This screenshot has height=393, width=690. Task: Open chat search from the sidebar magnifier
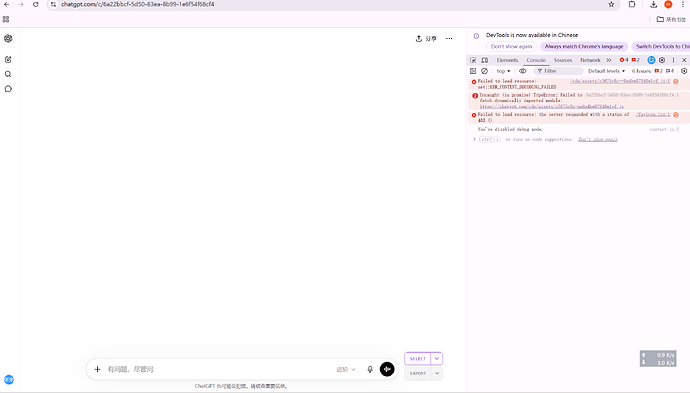point(8,74)
